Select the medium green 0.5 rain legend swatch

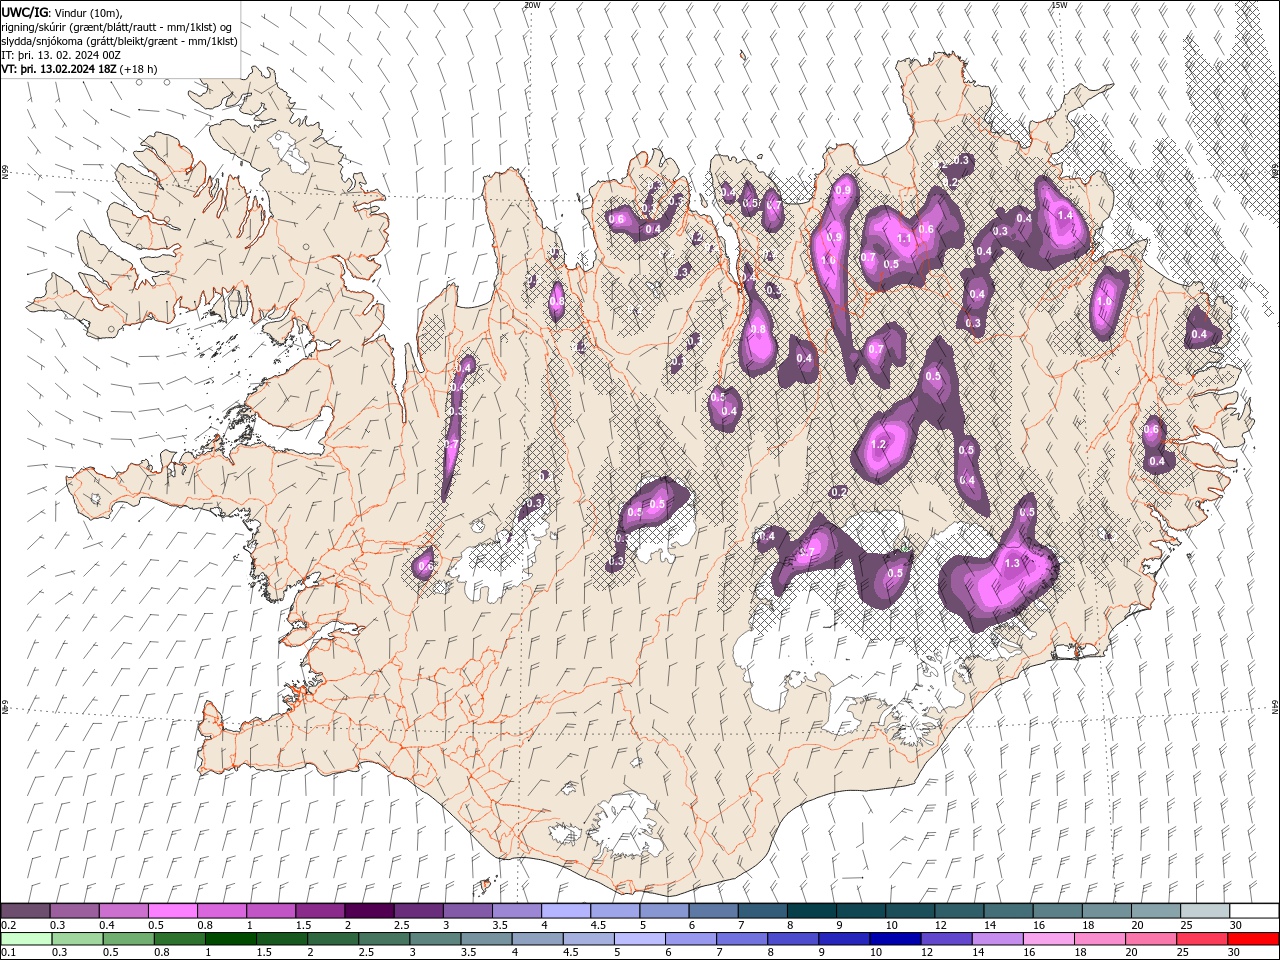tap(128, 939)
